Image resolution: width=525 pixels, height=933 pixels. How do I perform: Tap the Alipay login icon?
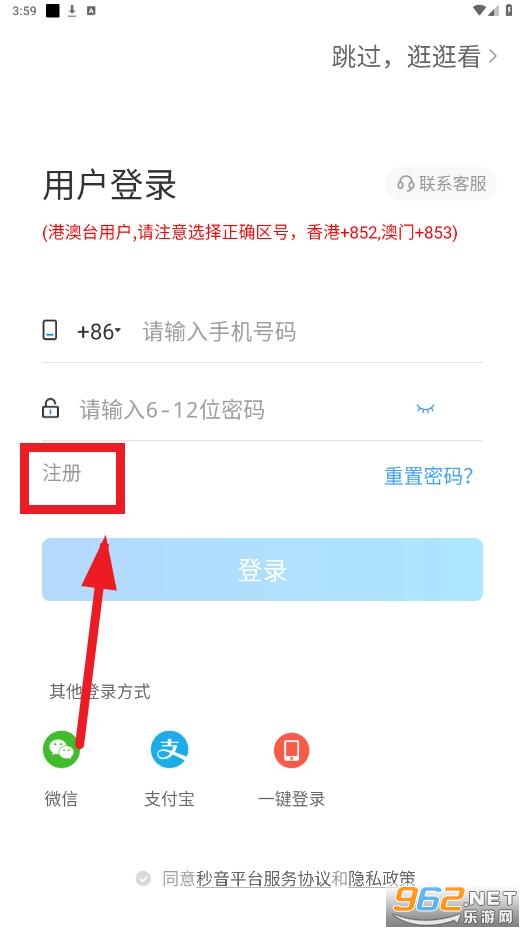[x=169, y=749]
